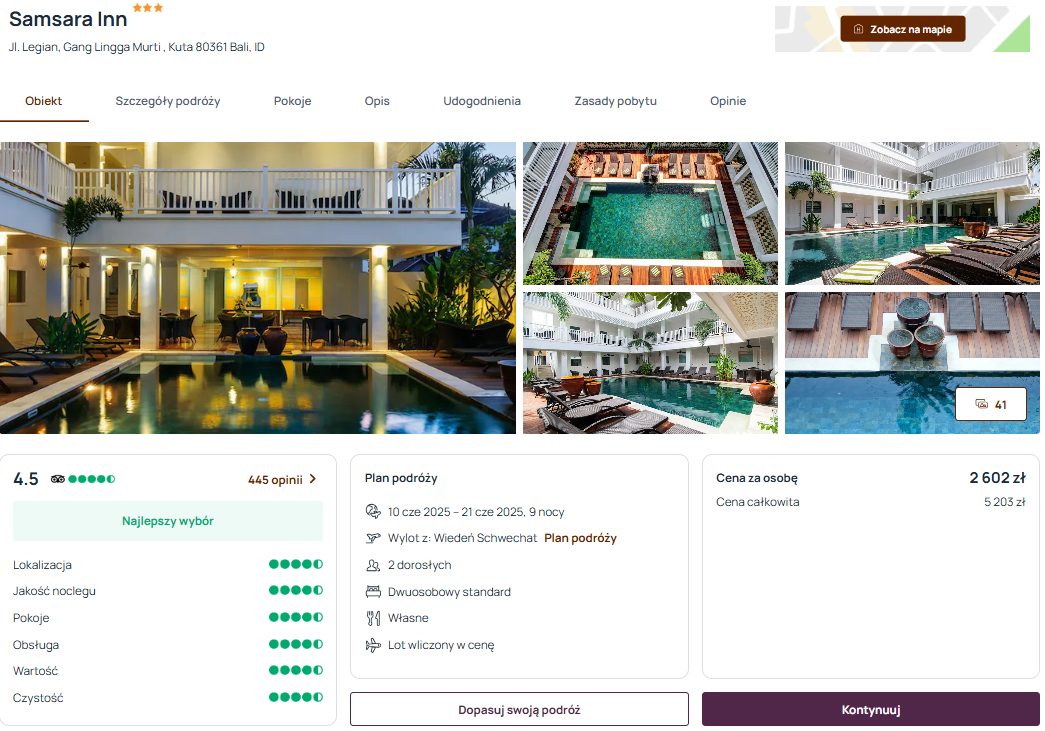1045x731 pixels.
Task: Go to the Opinie tab
Action: (x=728, y=101)
